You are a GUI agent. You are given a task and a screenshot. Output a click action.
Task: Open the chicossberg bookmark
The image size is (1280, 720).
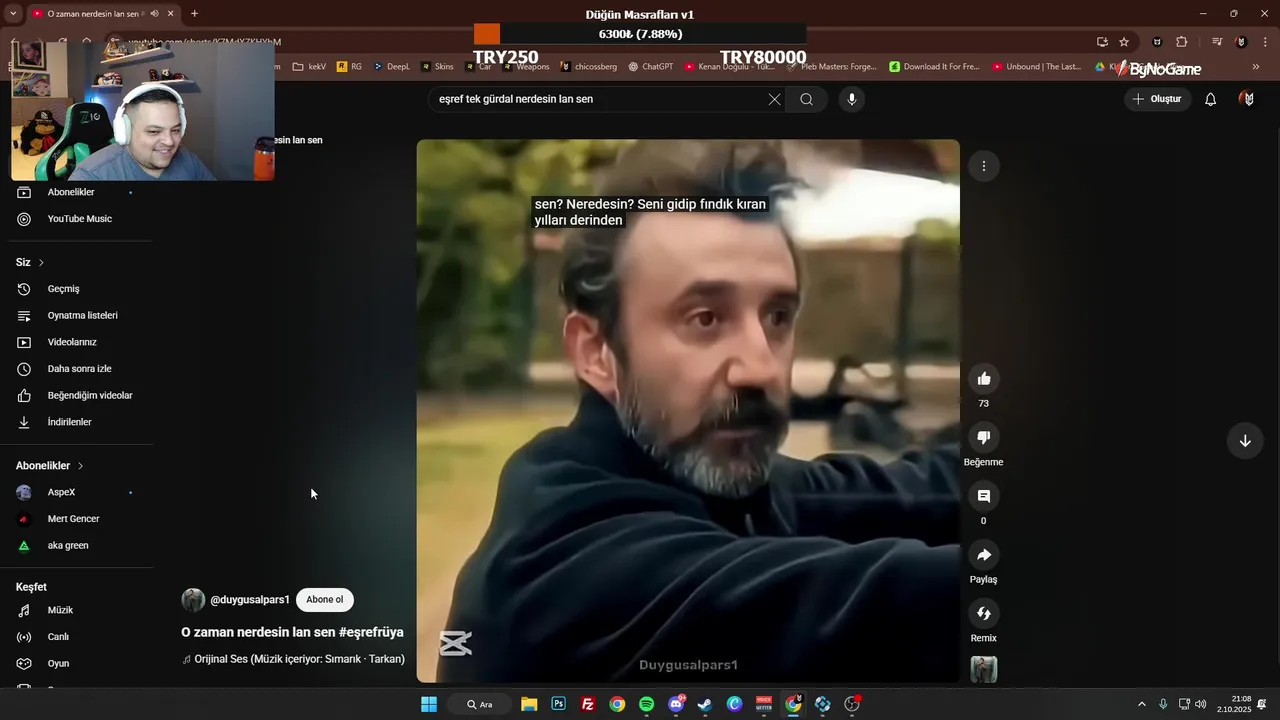pyautogui.click(x=589, y=67)
